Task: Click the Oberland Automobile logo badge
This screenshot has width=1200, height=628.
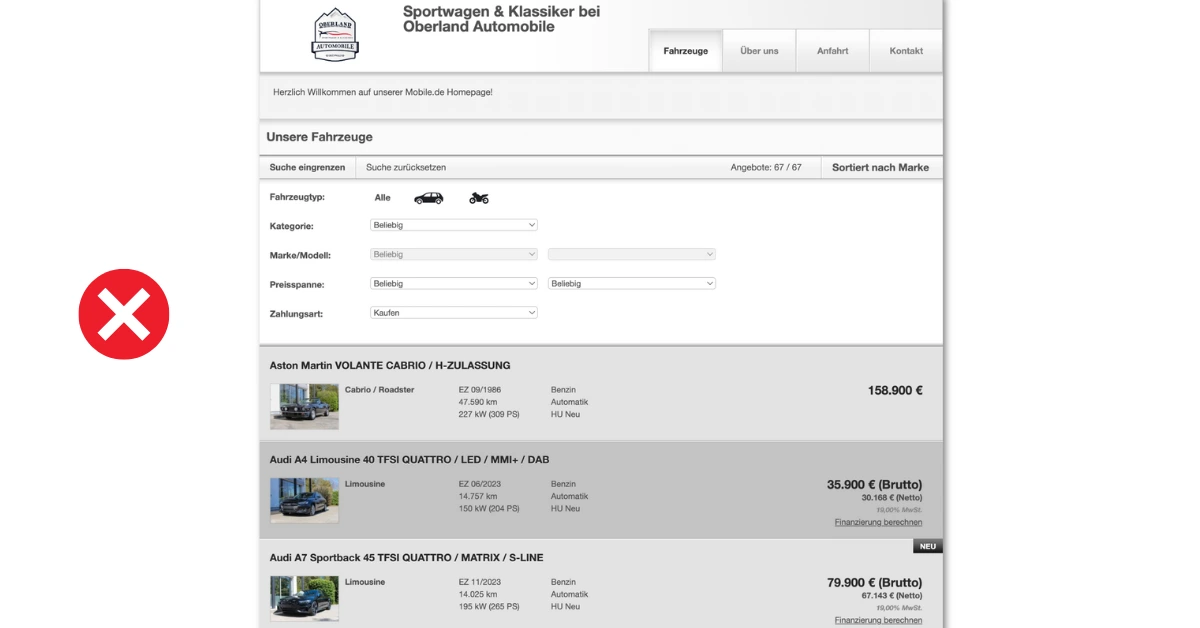Action: (335, 34)
